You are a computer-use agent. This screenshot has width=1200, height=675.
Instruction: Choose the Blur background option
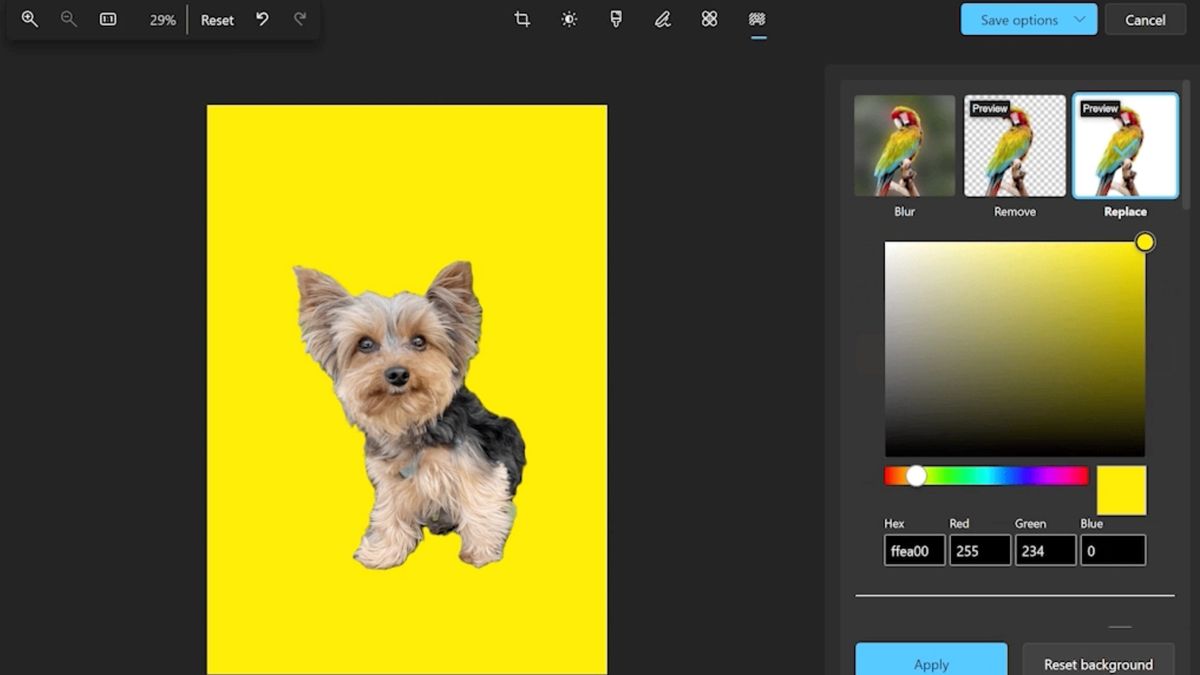(x=904, y=146)
